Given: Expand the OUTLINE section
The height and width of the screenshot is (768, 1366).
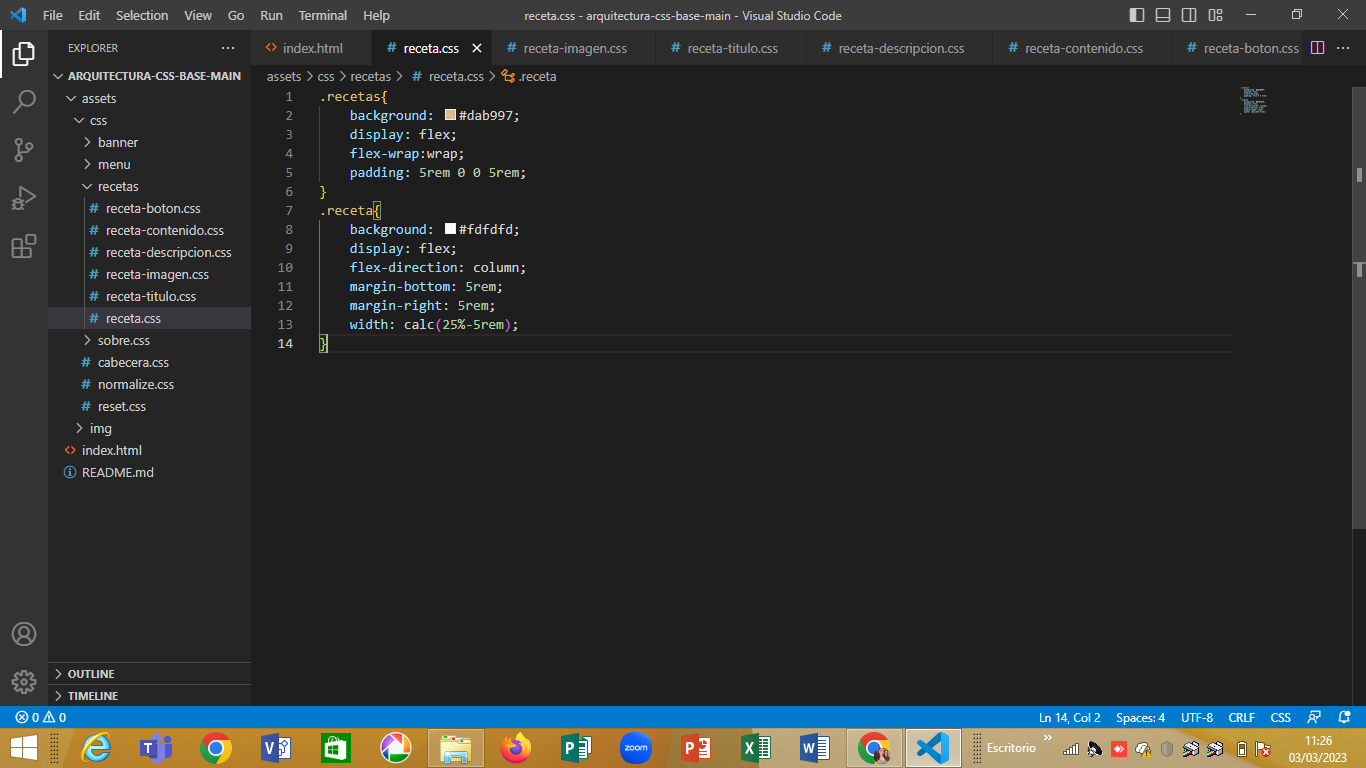Looking at the screenshot, I should [x=150, y=674].
